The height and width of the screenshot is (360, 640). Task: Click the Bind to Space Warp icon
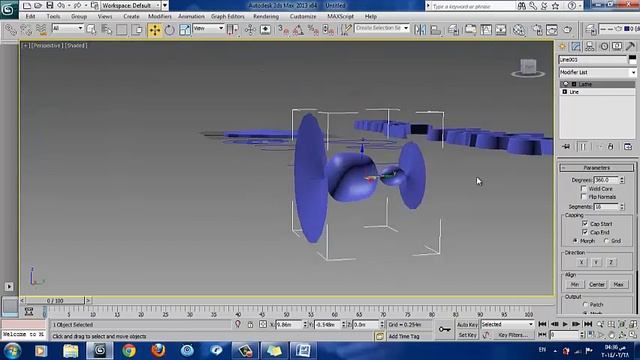pos(41,30)
